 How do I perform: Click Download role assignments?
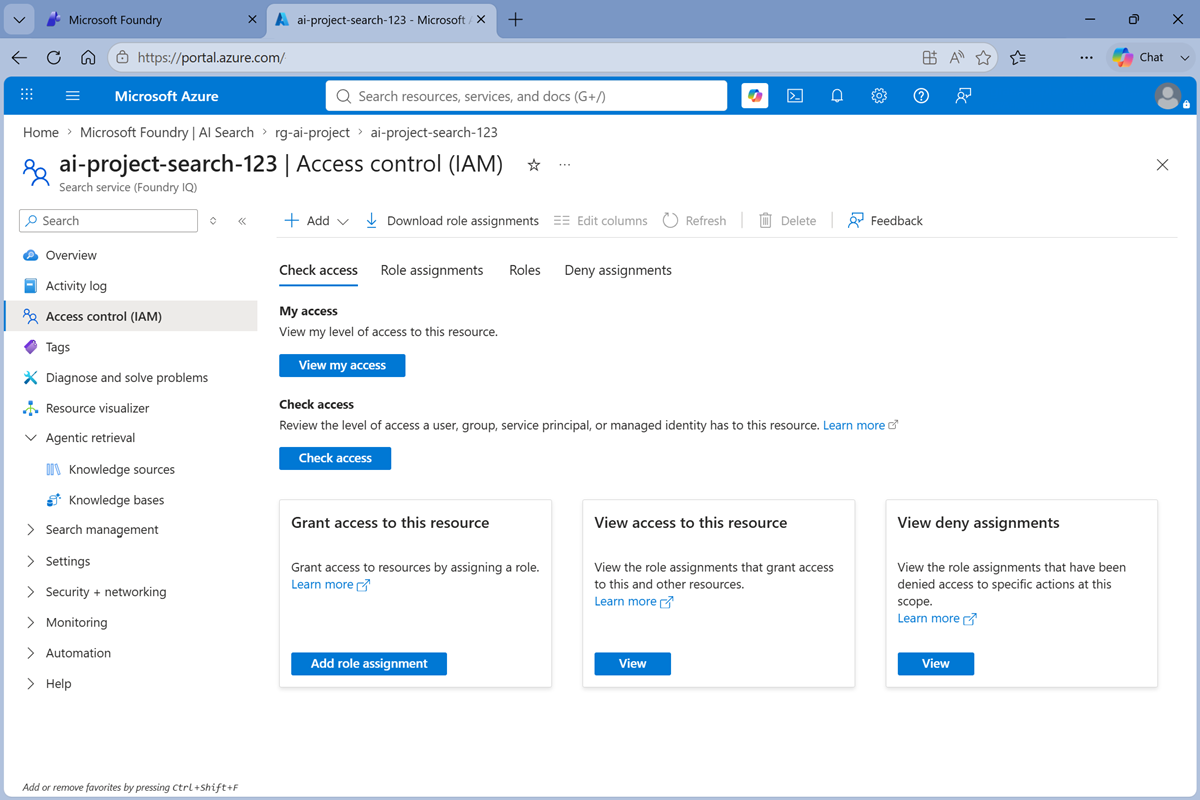pyautogui.click(x=451, y=221)
